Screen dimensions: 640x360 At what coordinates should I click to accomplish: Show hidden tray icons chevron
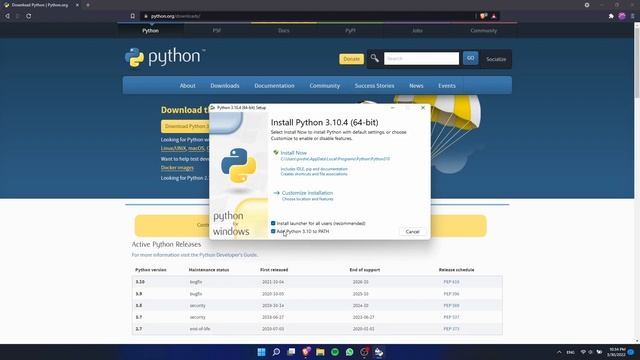pyautogui.click(x=559, y=352)
